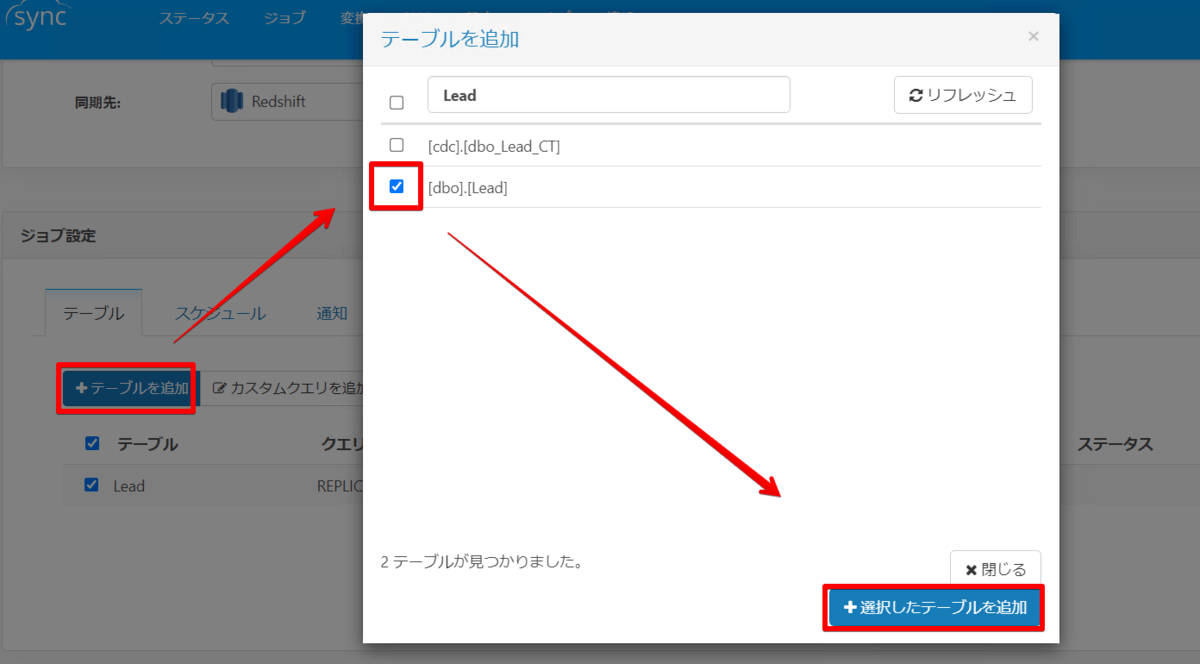Click the ✖ icon inside 閉じる button
Viewport: 1200px width, 664px height.
click(972, 568)
